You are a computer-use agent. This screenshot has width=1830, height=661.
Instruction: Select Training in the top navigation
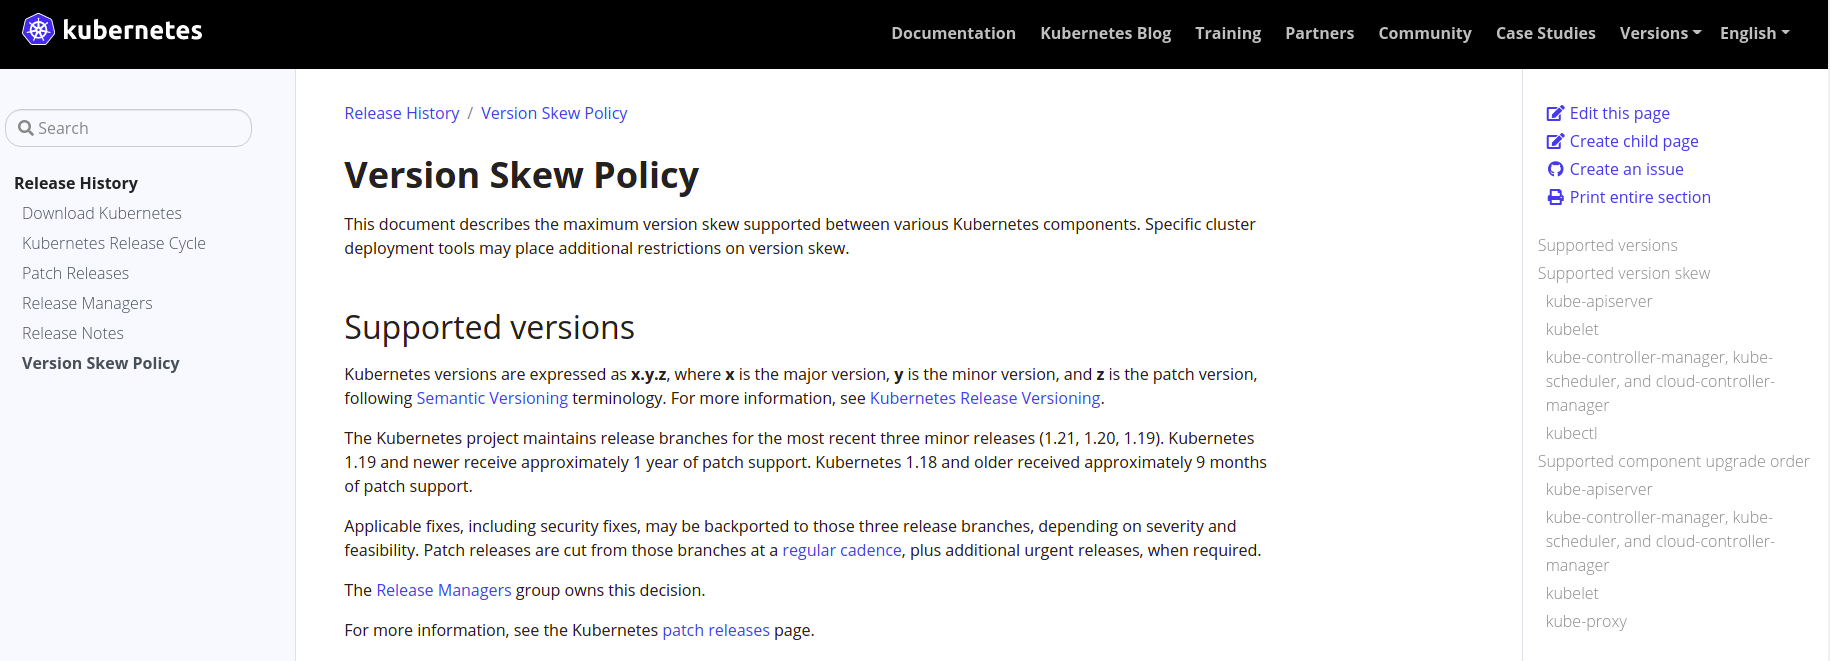[1228, 33]
